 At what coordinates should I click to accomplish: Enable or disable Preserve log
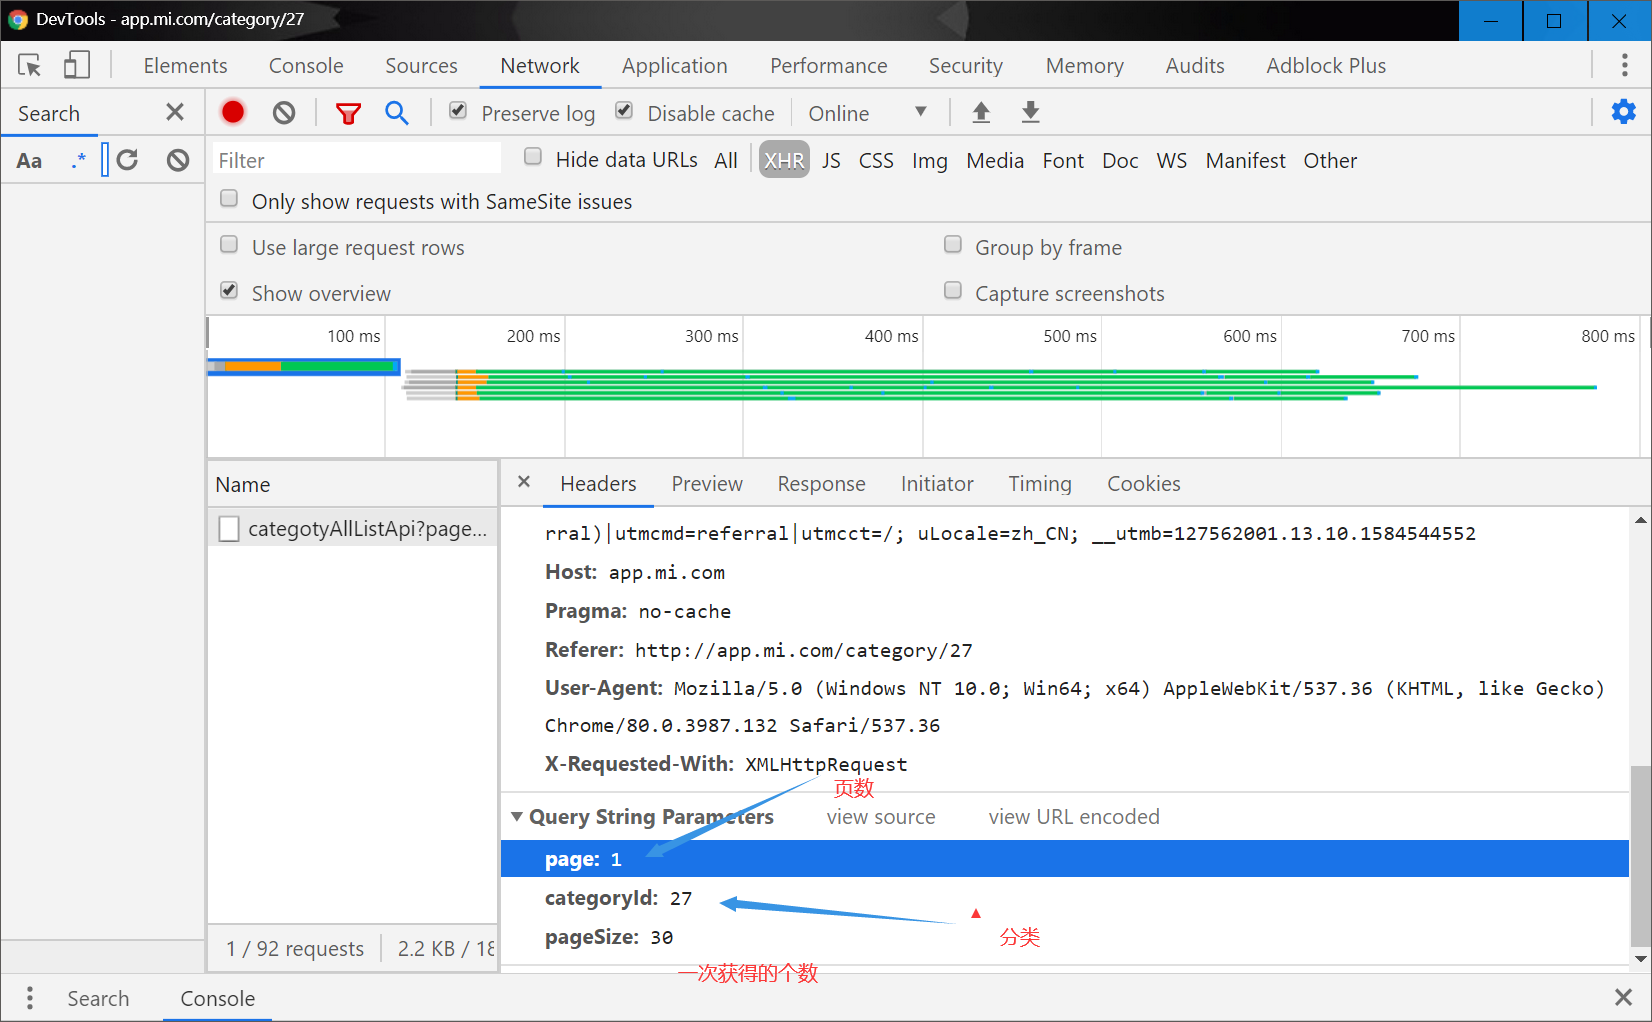(x=458, y=111)
